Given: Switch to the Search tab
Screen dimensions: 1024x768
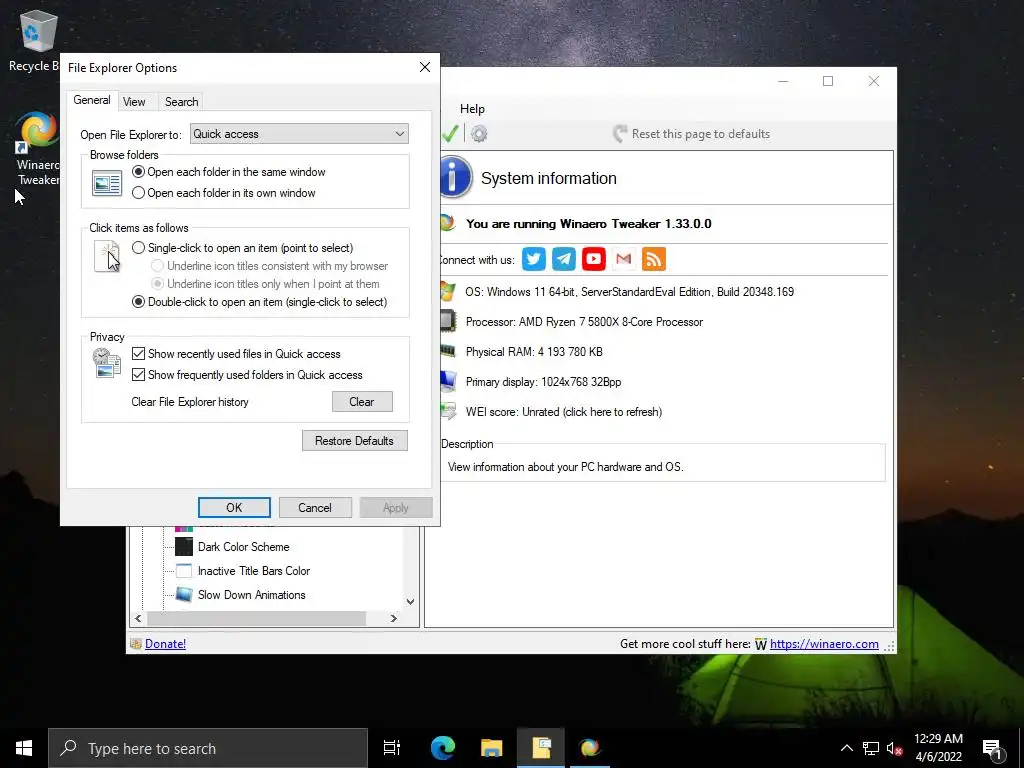Looking at the screenshot, I should tap(181, 102).
